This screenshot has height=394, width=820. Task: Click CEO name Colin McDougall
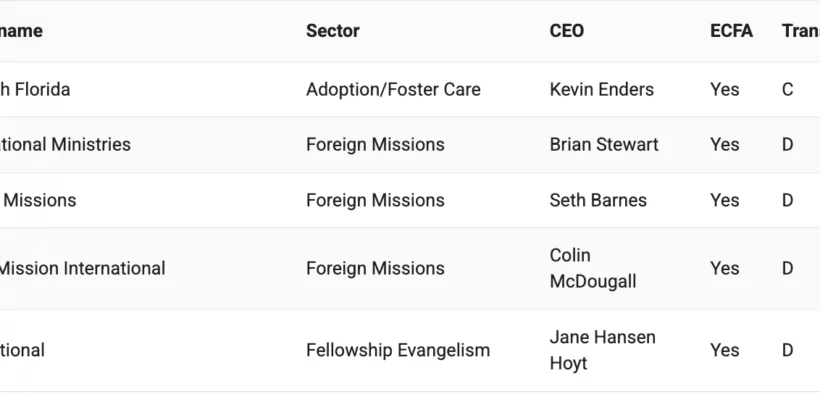593,268
